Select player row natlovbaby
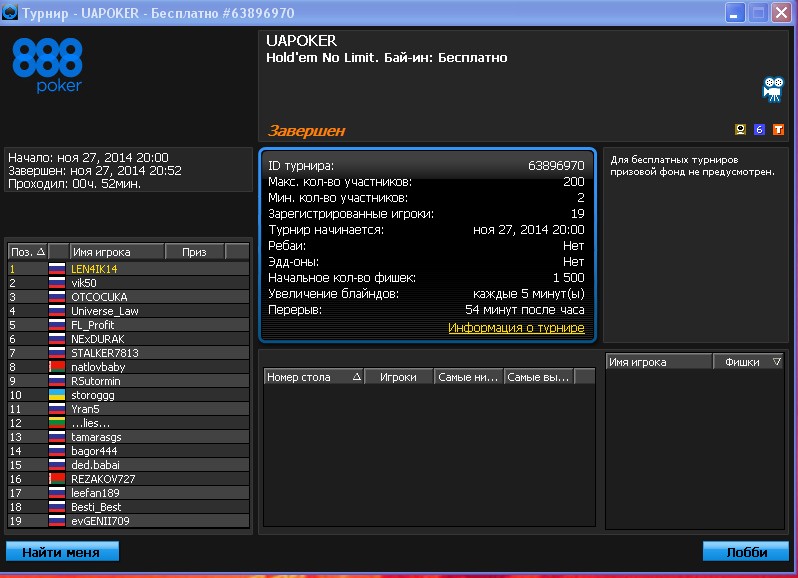The image size is (798, 578). (129, 366)
